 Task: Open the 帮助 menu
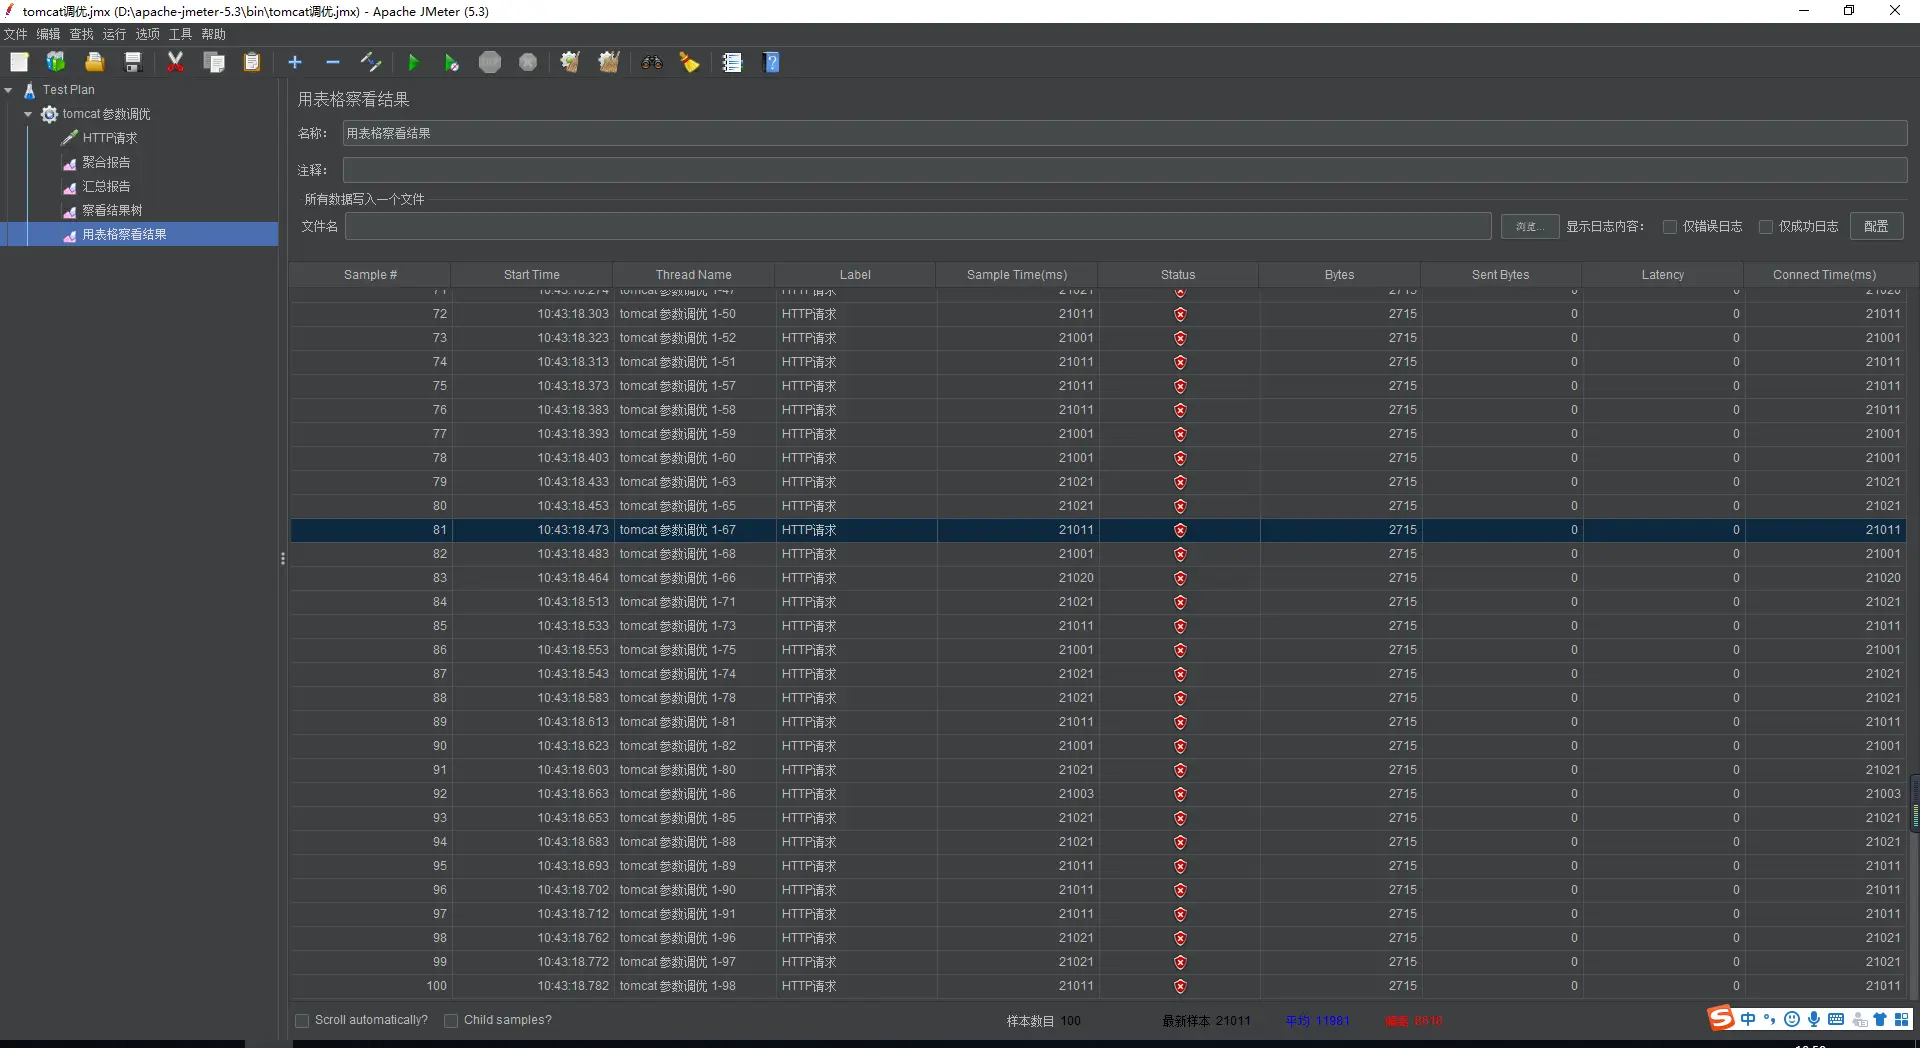[214, 34]
